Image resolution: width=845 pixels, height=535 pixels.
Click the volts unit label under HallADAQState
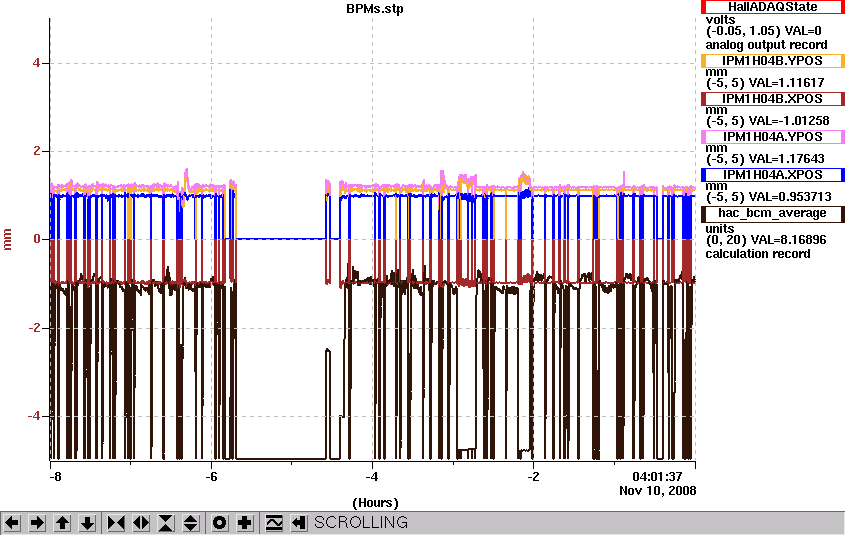click(721, 20)
